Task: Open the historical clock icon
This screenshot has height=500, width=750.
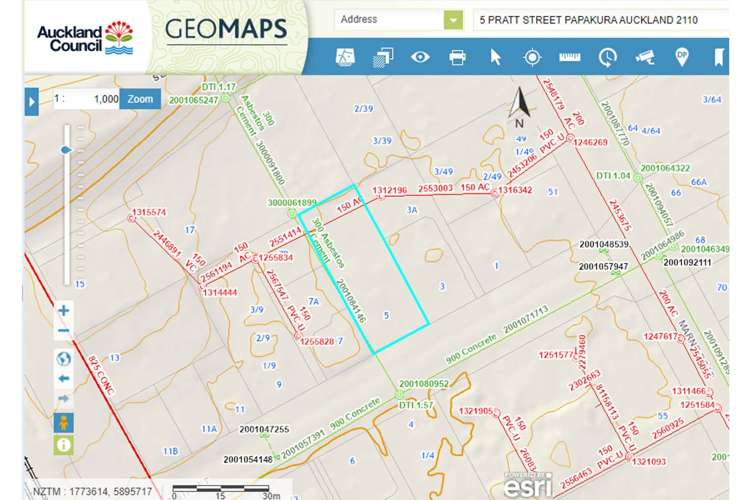Action: coord(607,57)
